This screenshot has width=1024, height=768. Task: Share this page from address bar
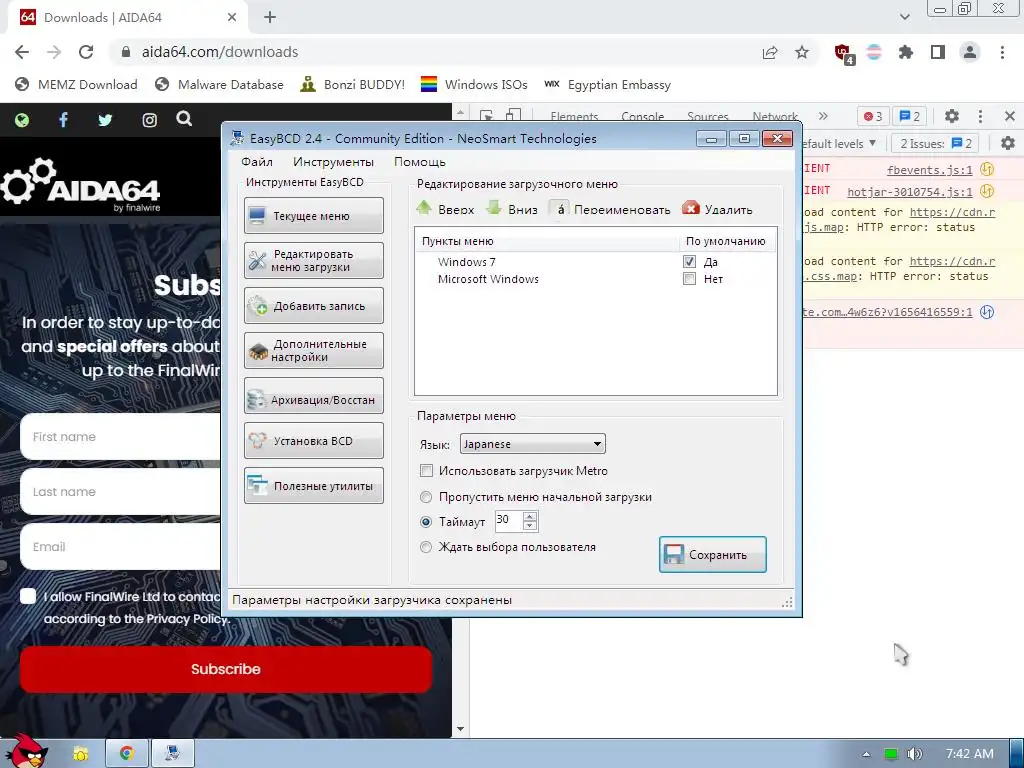(x=770, y=52)
